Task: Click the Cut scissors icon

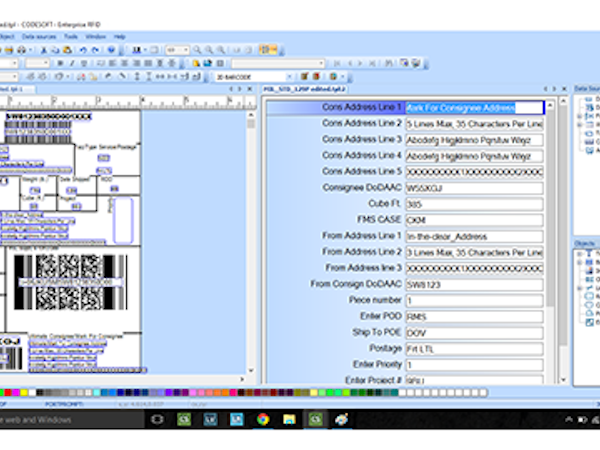Action: click(44, 50)
